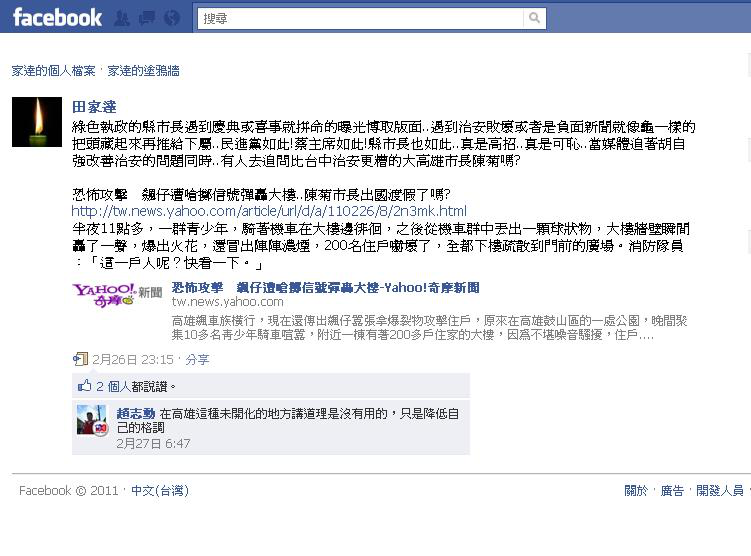Open 家達的塗鴉牆 link
Viewport: 751px width, 556px height.
pos(143,71)
